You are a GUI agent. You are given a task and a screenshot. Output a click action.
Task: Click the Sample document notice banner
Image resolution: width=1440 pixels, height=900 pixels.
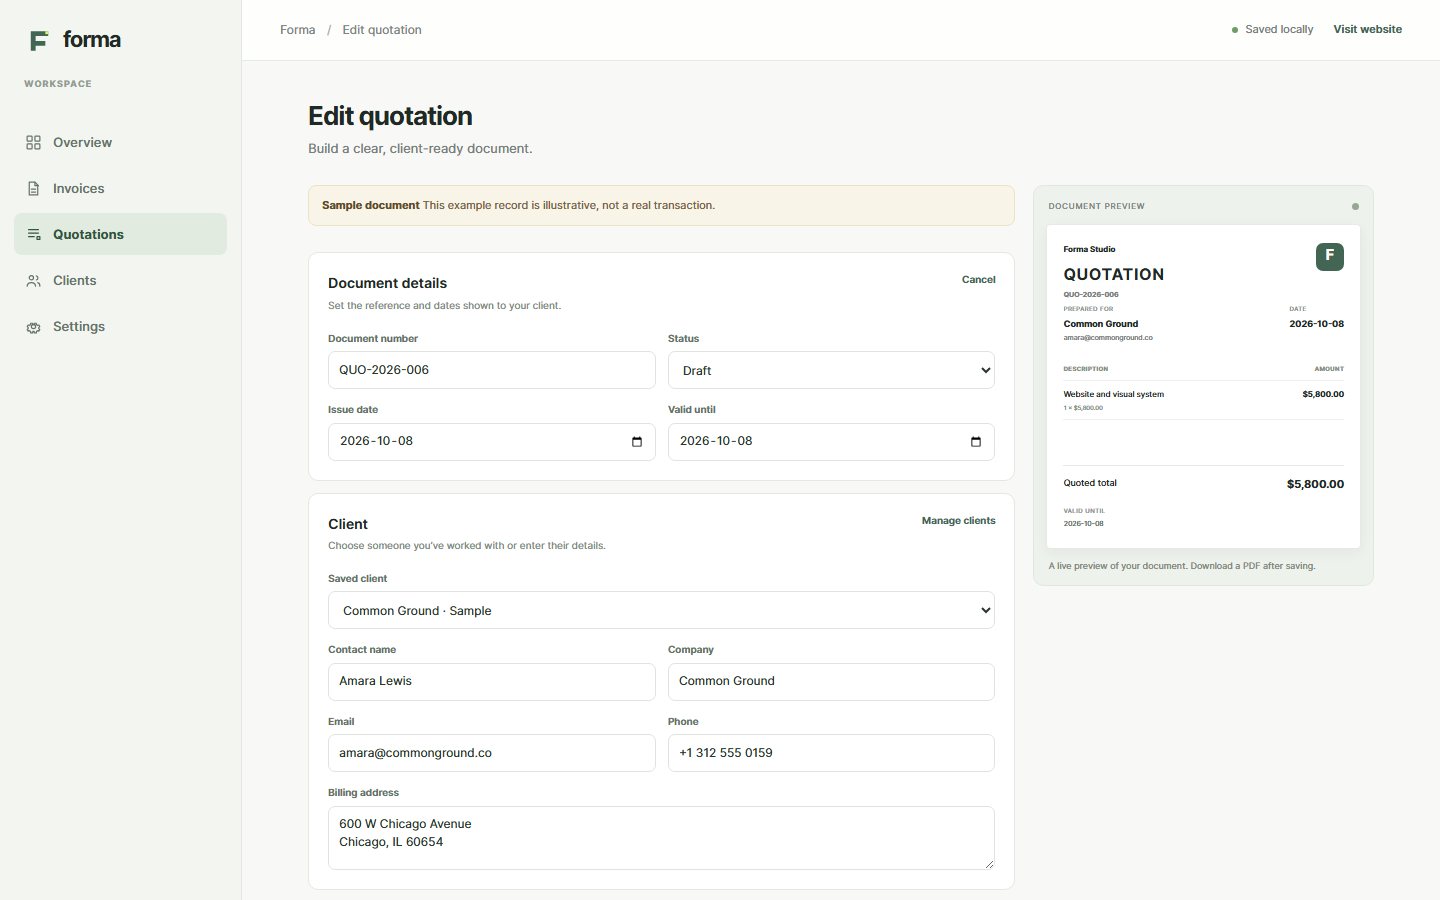pyautogui.click(x=661, y=205)
